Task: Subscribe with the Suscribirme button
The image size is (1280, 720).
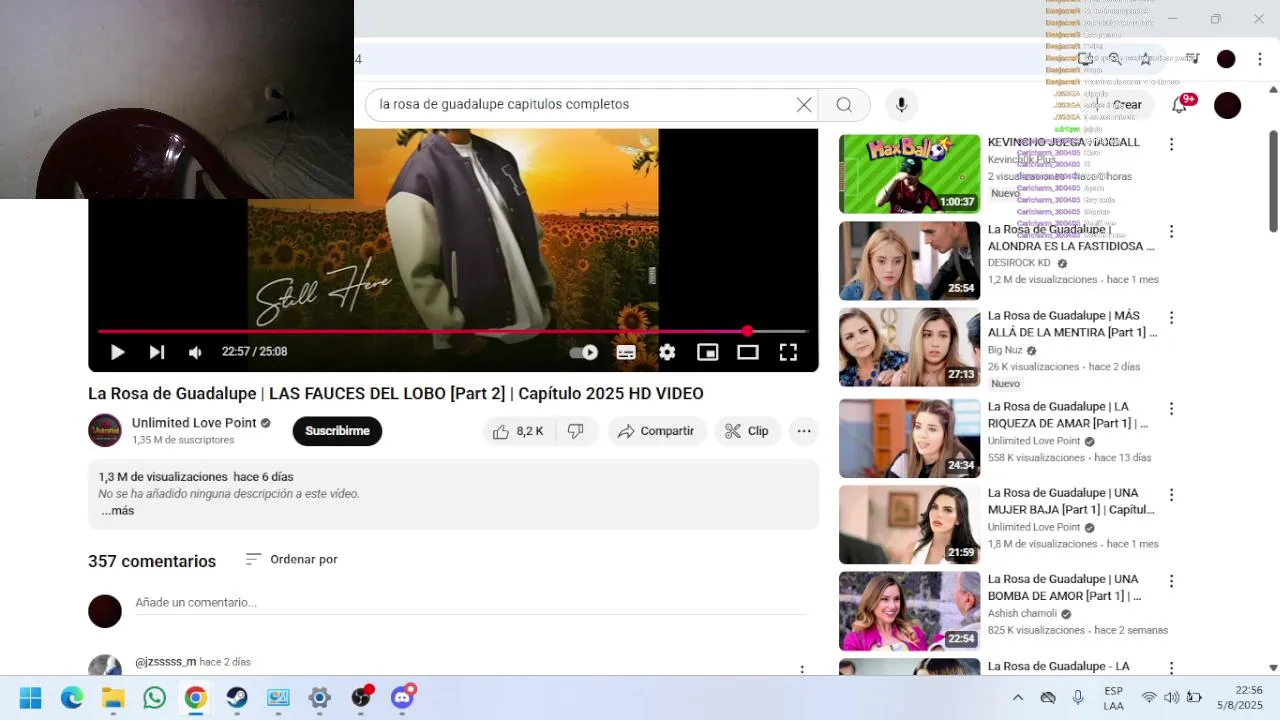Action: coord(337,431)
